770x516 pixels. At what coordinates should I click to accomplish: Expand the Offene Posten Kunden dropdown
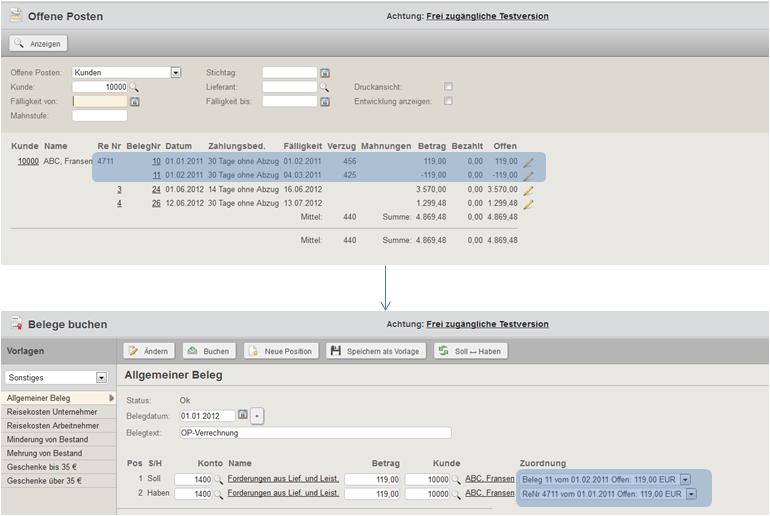click(176, 72)
